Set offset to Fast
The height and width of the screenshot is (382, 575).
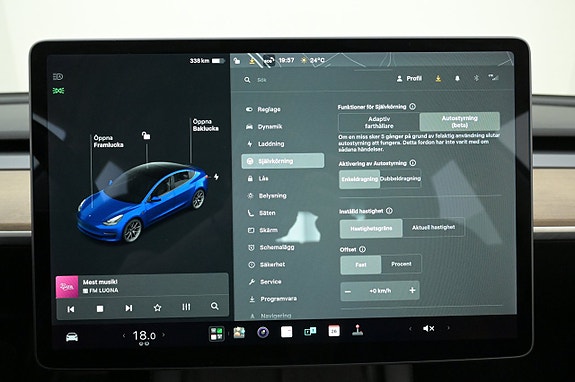coord(361,265)
